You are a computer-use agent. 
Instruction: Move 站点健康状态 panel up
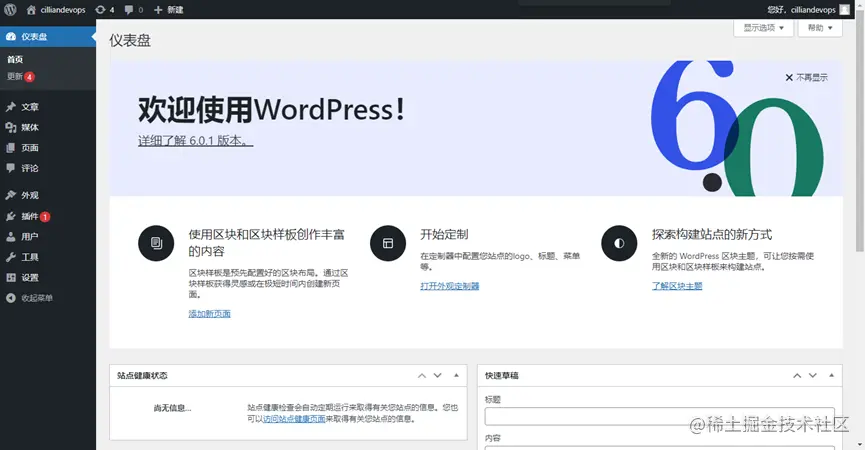coord(422,376)
